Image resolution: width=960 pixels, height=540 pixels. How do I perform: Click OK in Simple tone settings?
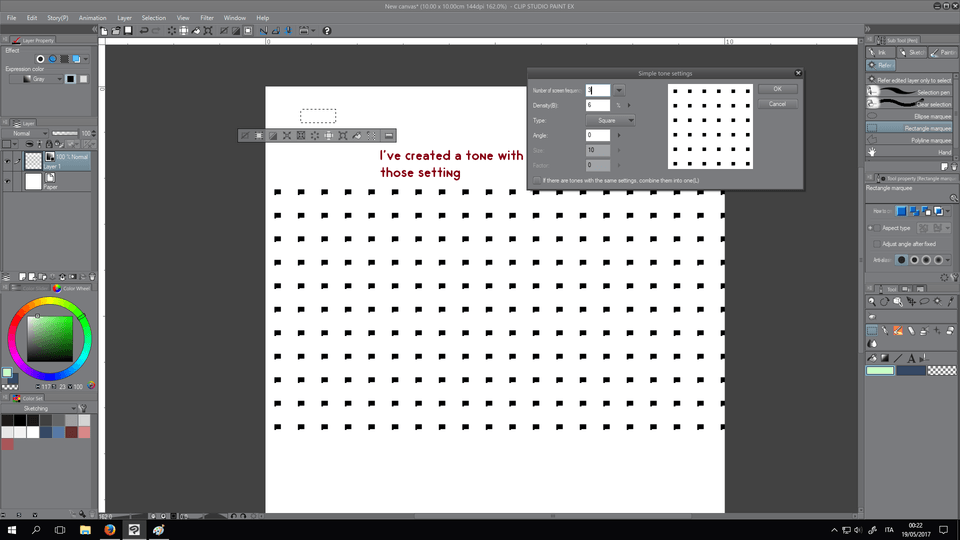[x=778, y=89]
